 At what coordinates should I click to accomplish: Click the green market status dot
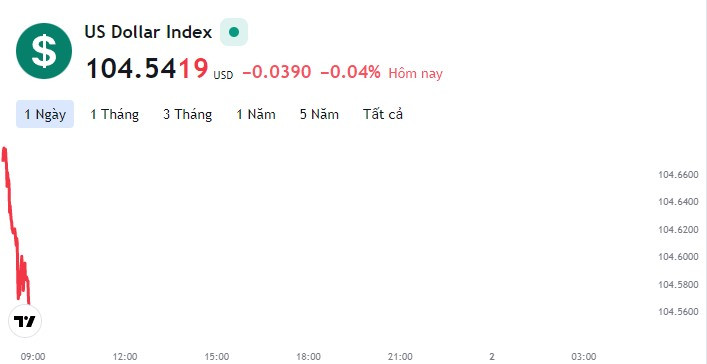pos(234,32)
